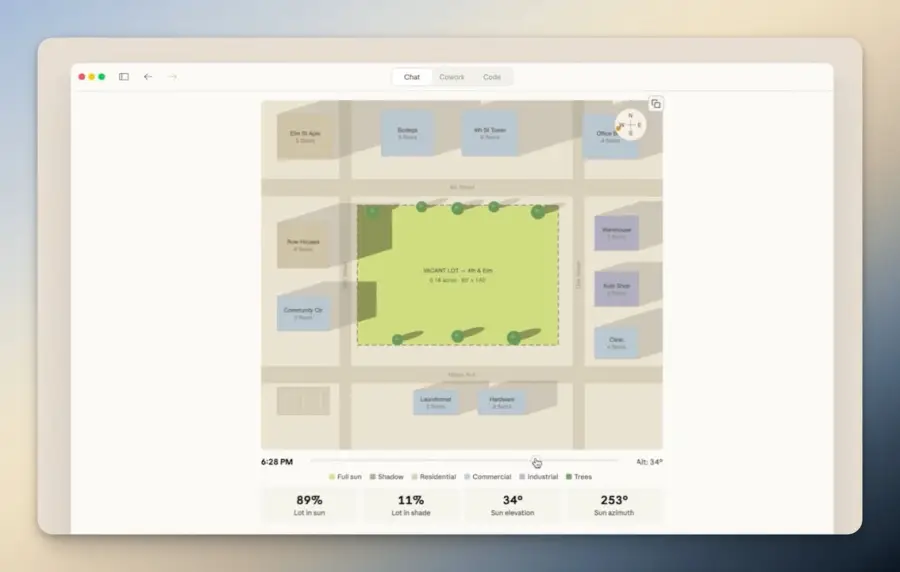
Task: Click the 89% Lot in sun card
Action: pyautogui.click(x=309, y=505)
